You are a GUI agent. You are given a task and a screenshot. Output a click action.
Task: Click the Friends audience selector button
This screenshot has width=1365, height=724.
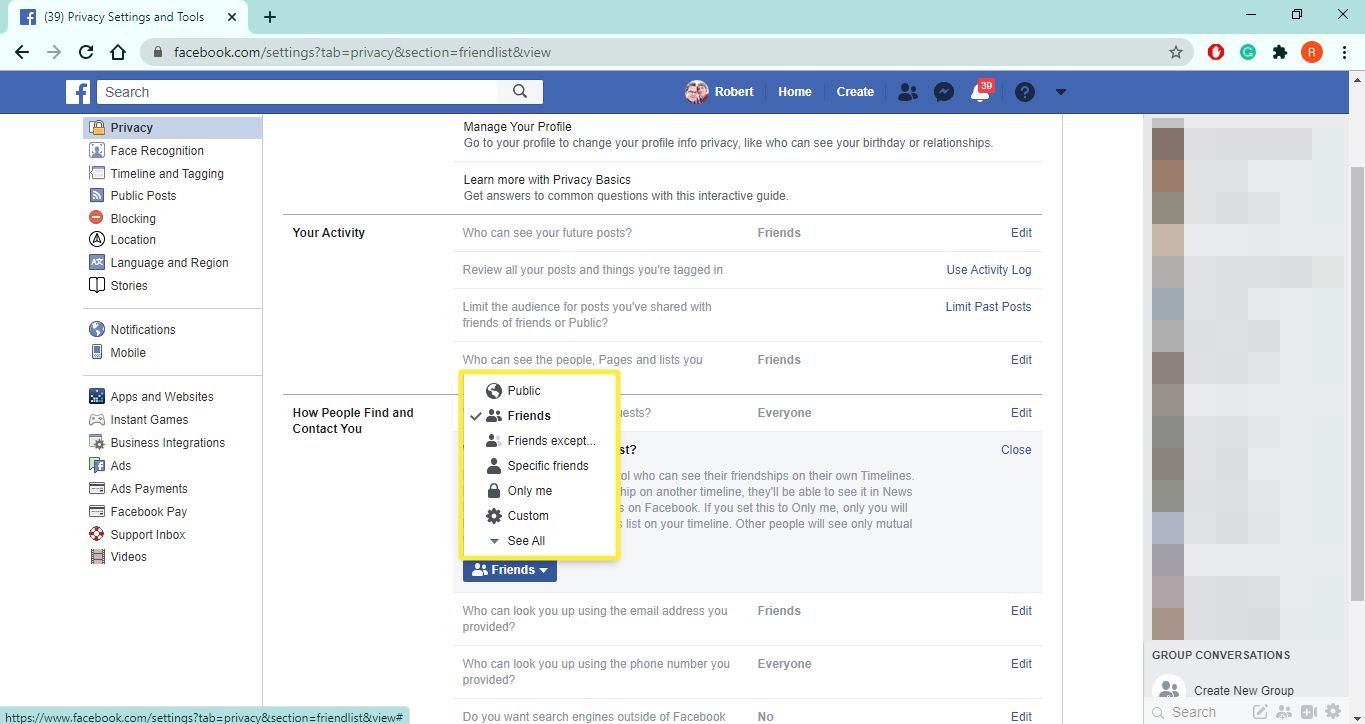click(510, 570)
